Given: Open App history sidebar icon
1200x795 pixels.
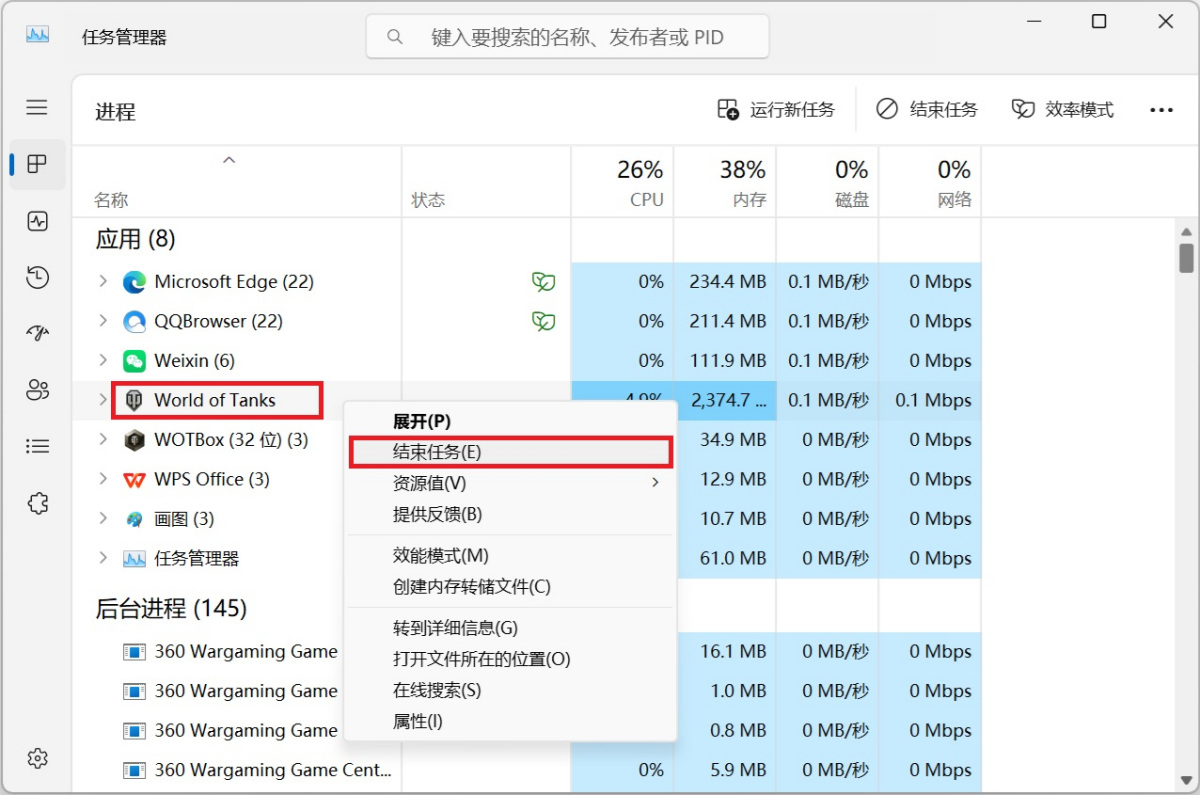Looking at the screenshot, I should coord(37,277).
